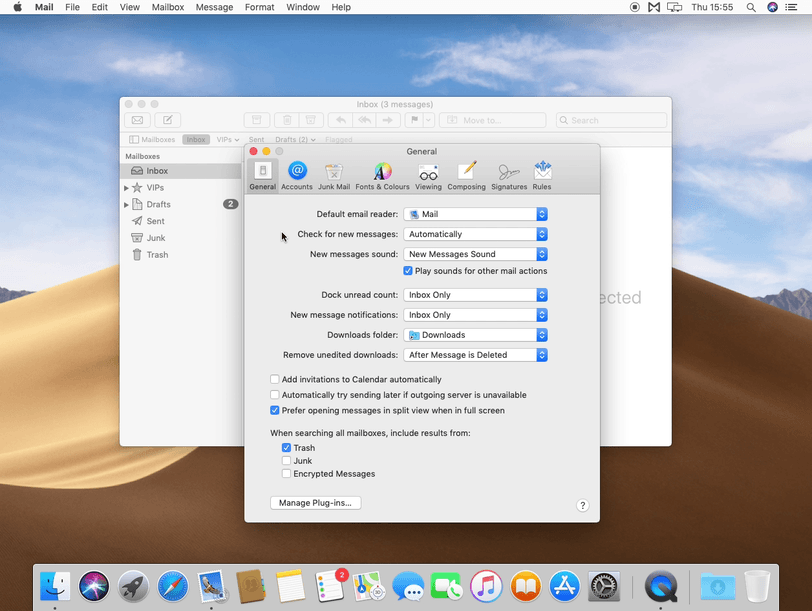Expand the Dock unread count dropdown
Image resolution: width=812 pixels, height=611 pixels.
475,295
